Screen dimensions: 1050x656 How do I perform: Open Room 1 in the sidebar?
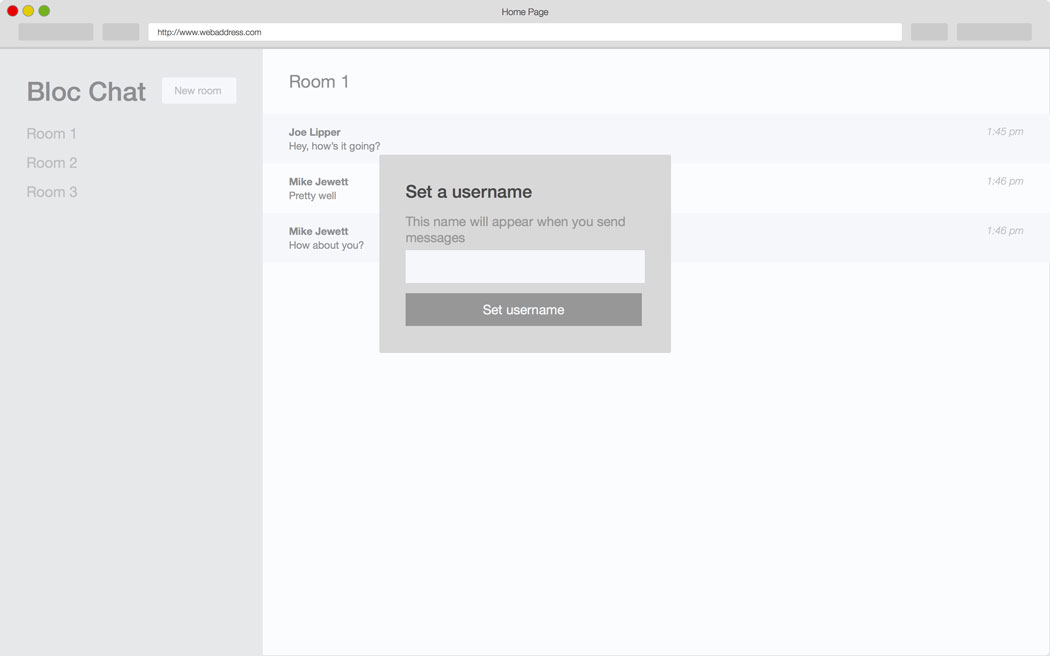tap(52, 134)
